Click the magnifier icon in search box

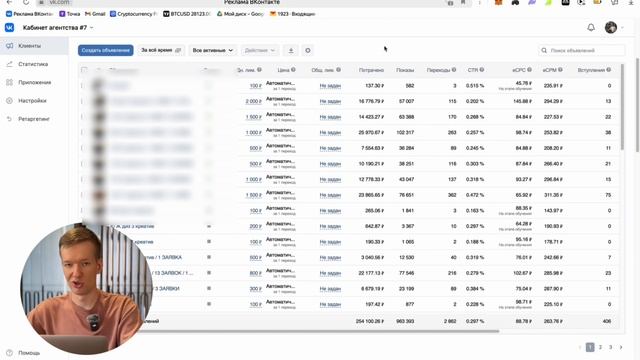[544, 50]
